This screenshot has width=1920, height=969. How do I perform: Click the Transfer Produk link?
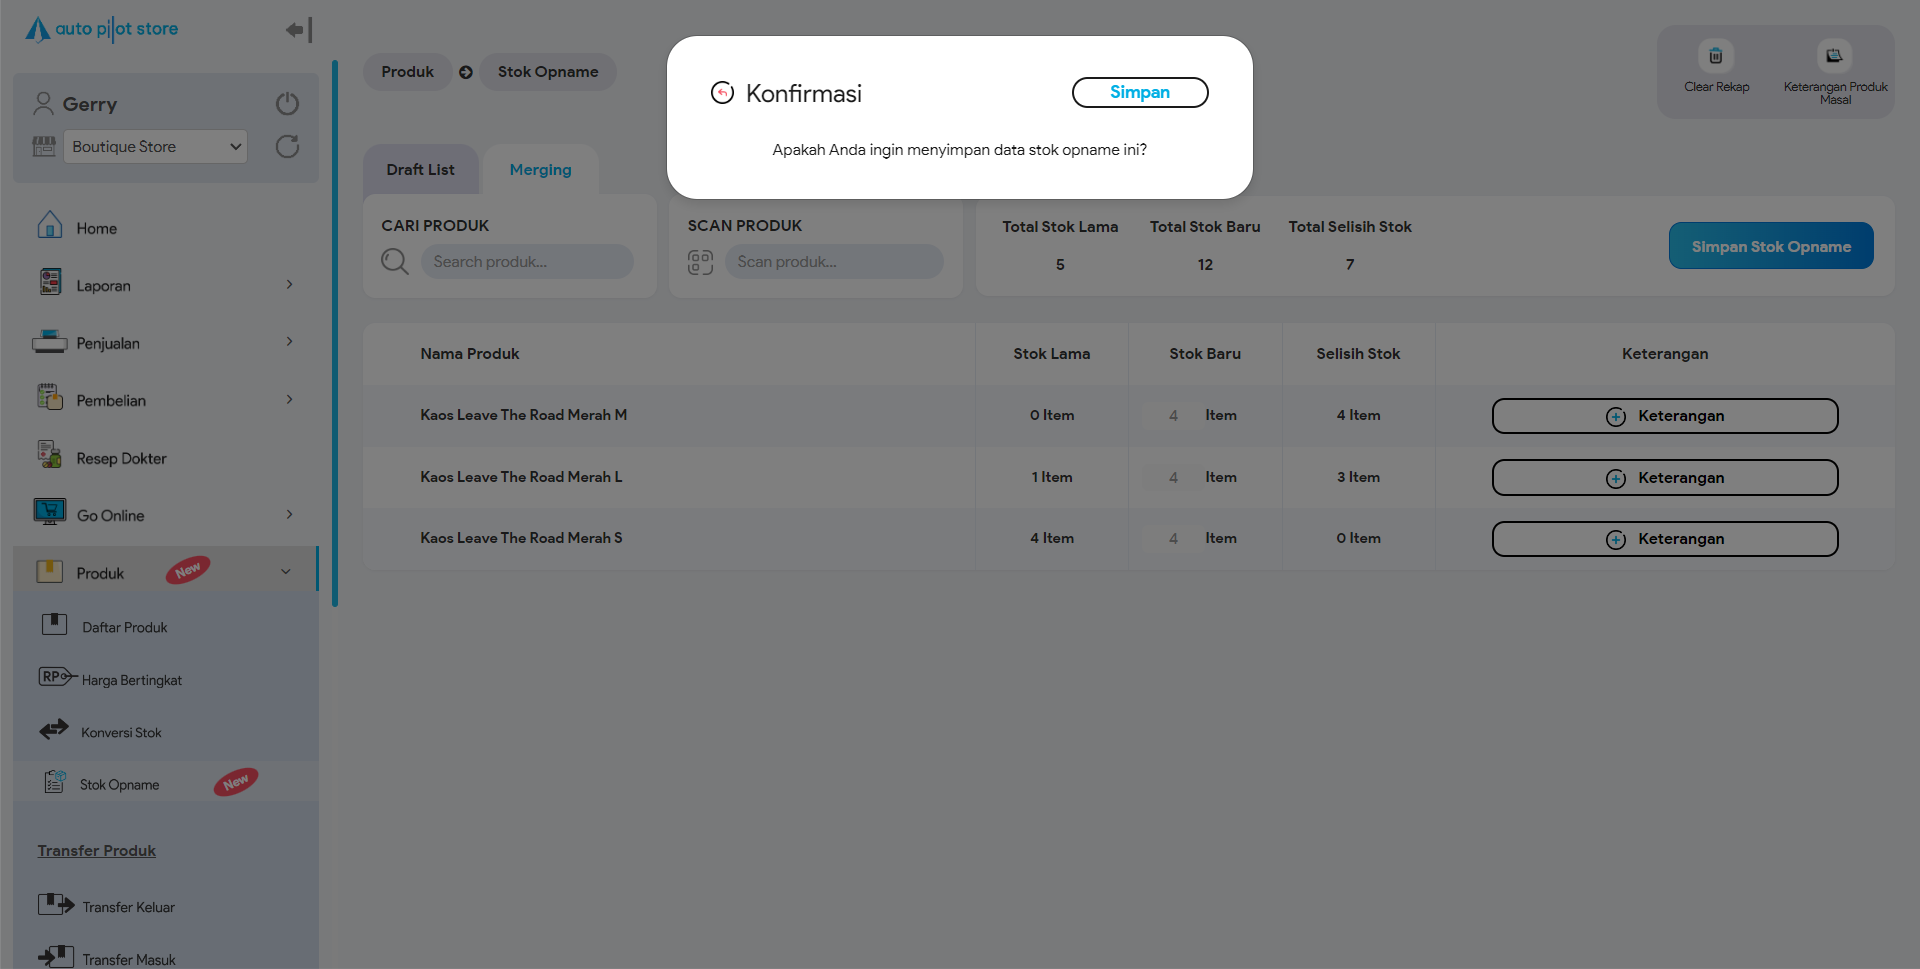[97, 851]
